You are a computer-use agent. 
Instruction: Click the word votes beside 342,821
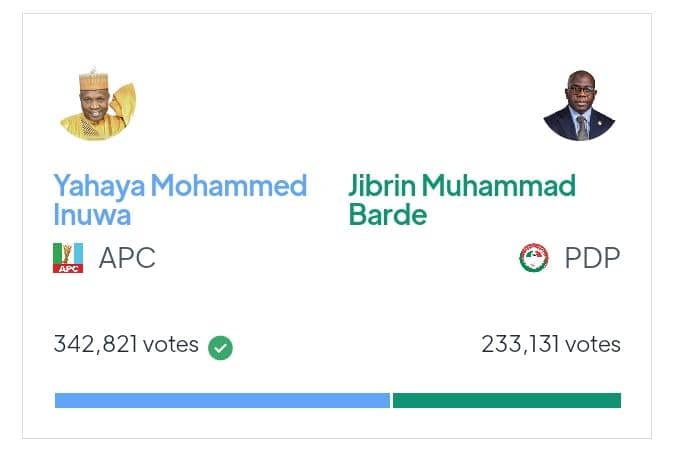click(171, 345)
